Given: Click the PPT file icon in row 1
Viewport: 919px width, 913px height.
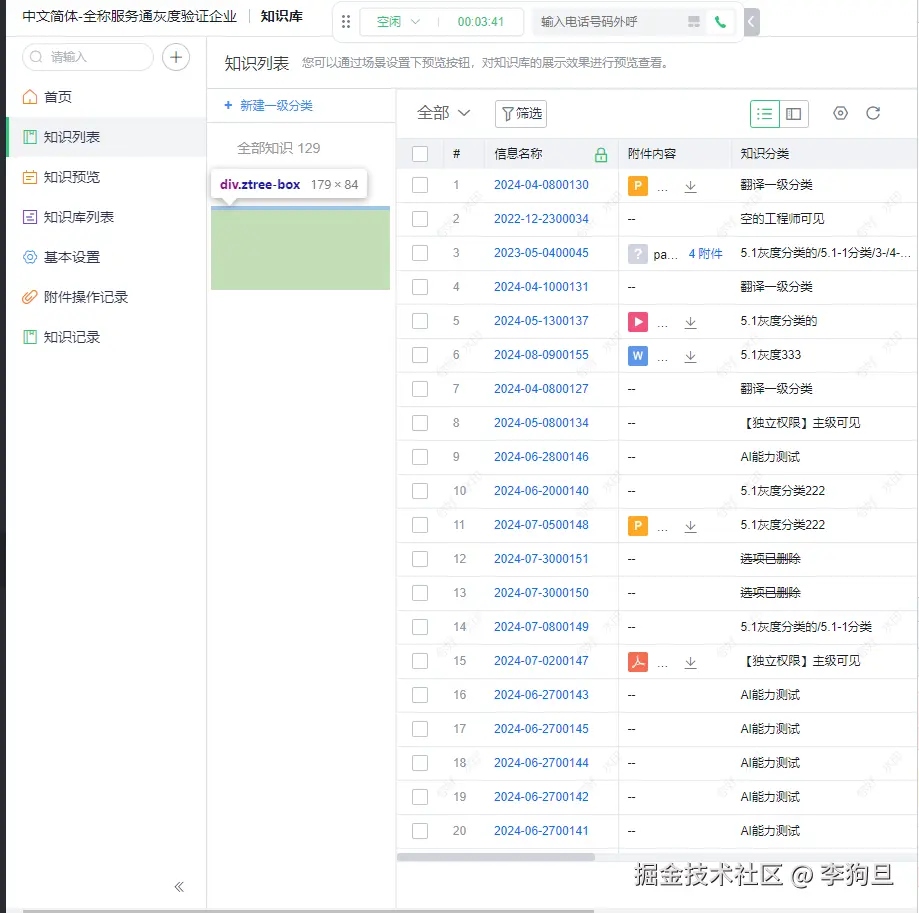Looking at the screenshot, I should coord(638,186).
